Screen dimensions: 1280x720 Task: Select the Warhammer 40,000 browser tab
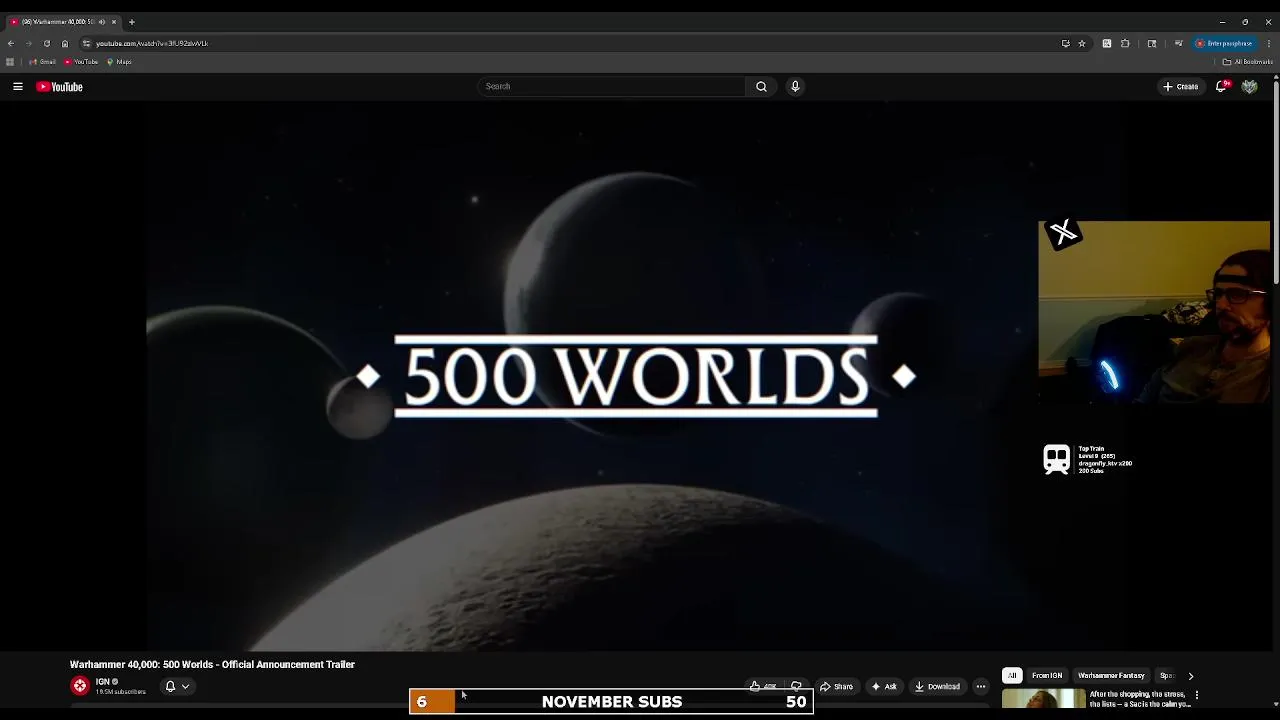(63, 22)
